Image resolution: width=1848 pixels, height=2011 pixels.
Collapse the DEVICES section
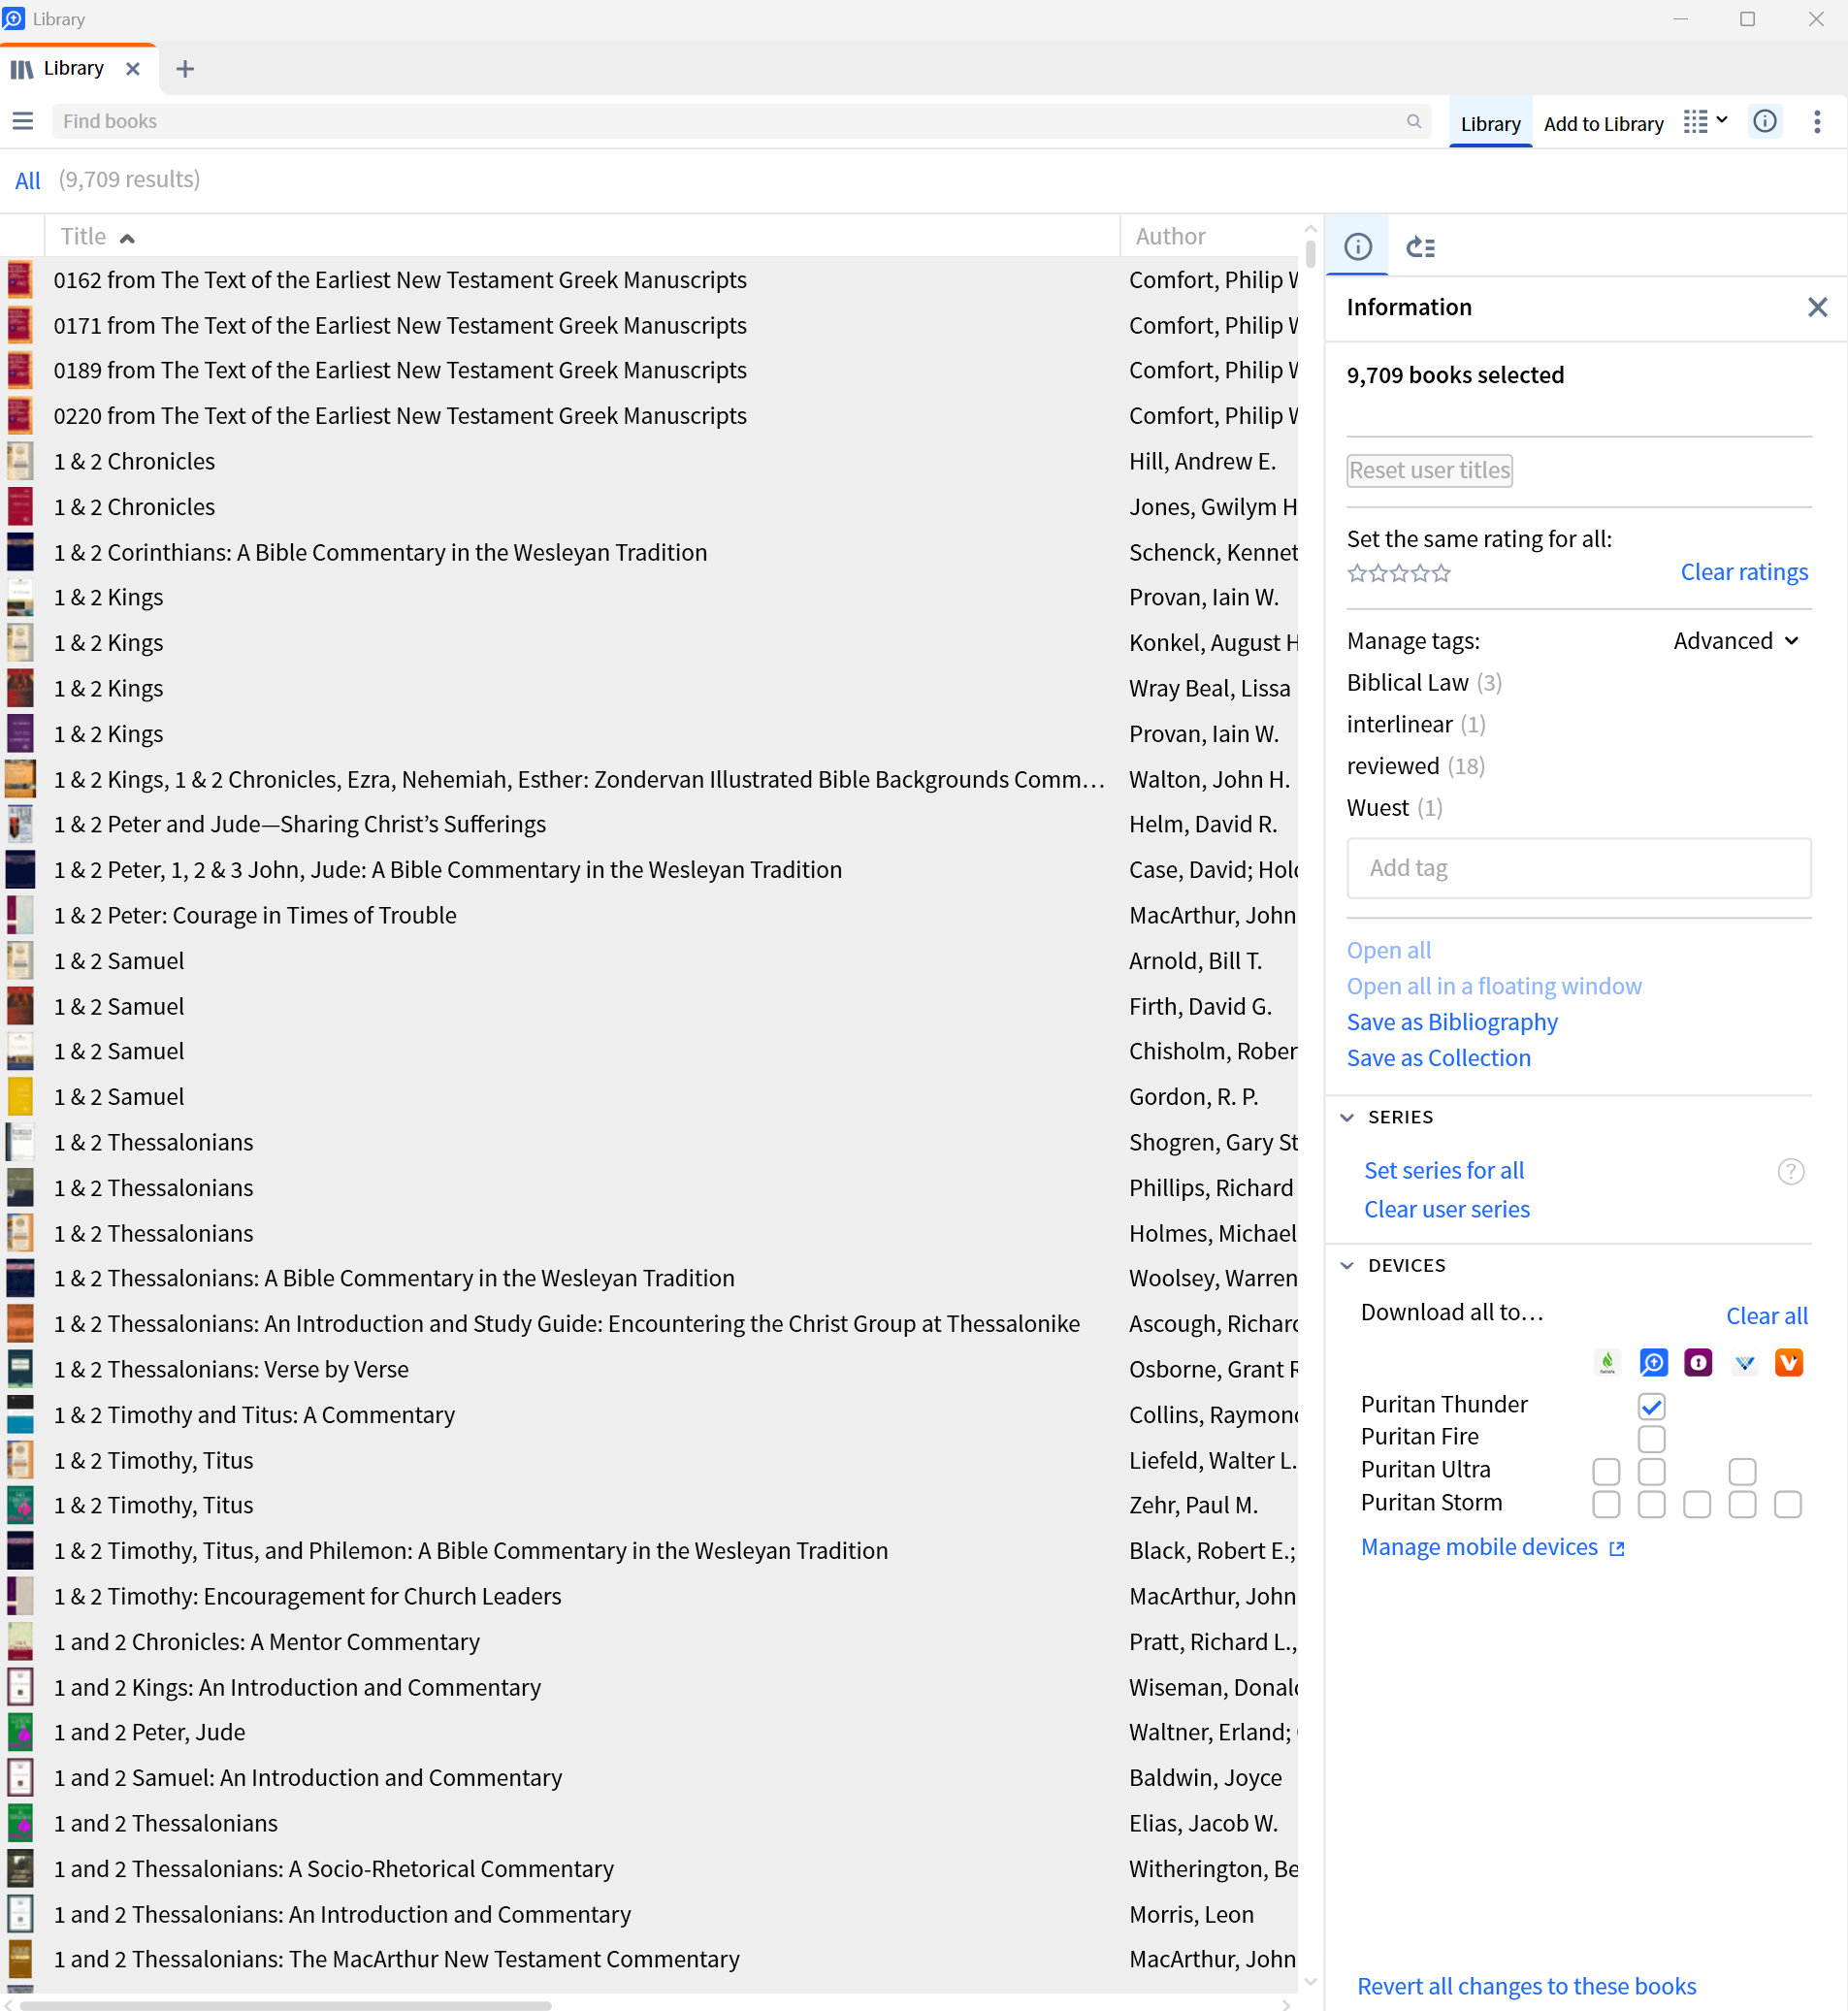(1347, 1264)
